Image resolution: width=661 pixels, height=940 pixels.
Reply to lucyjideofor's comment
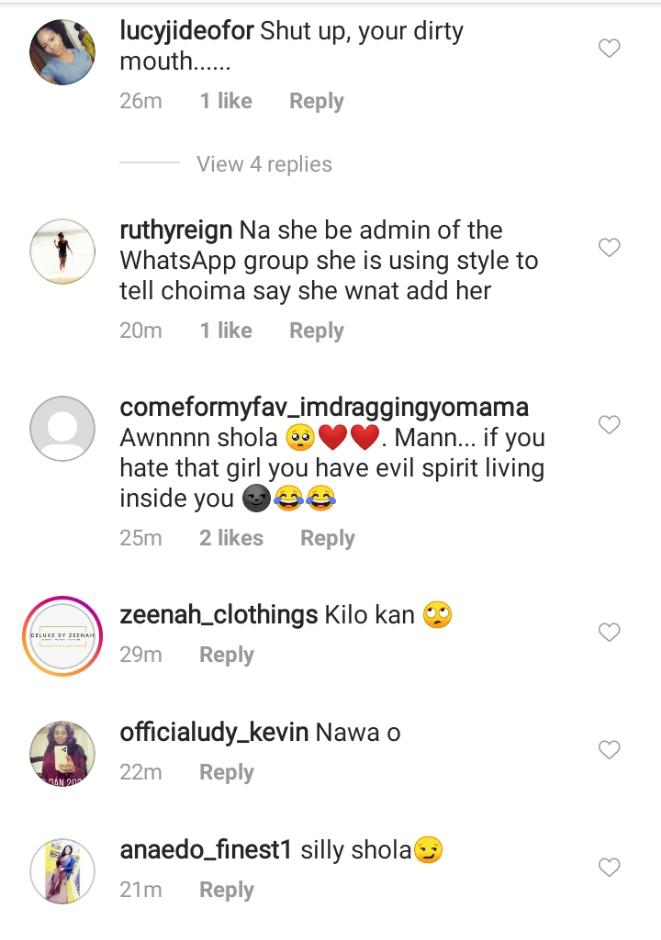pyautogui.click(x=316, y=101)
